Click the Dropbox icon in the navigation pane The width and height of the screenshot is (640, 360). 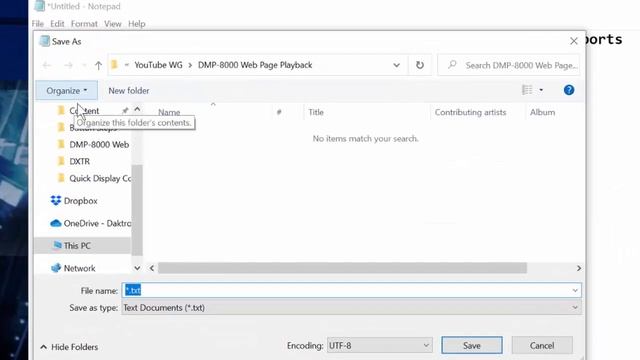click(x=56, y=200)
